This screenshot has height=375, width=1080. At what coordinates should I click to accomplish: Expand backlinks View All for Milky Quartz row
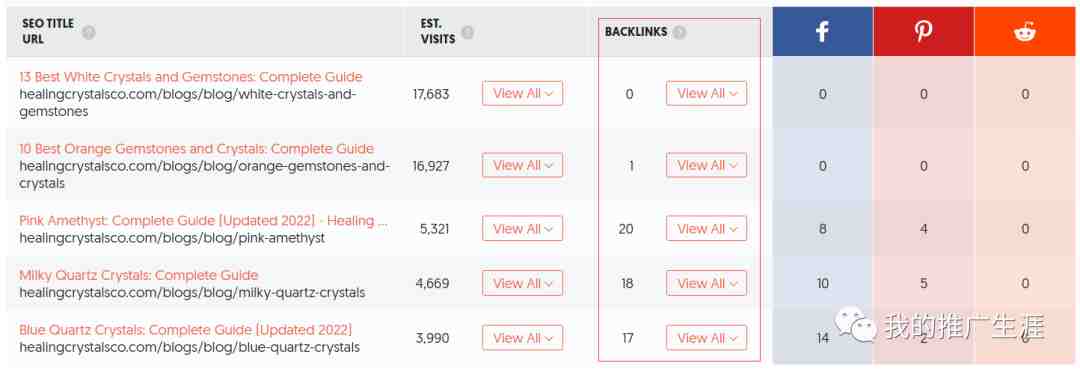pyautogui.click(x=707, y=283)
